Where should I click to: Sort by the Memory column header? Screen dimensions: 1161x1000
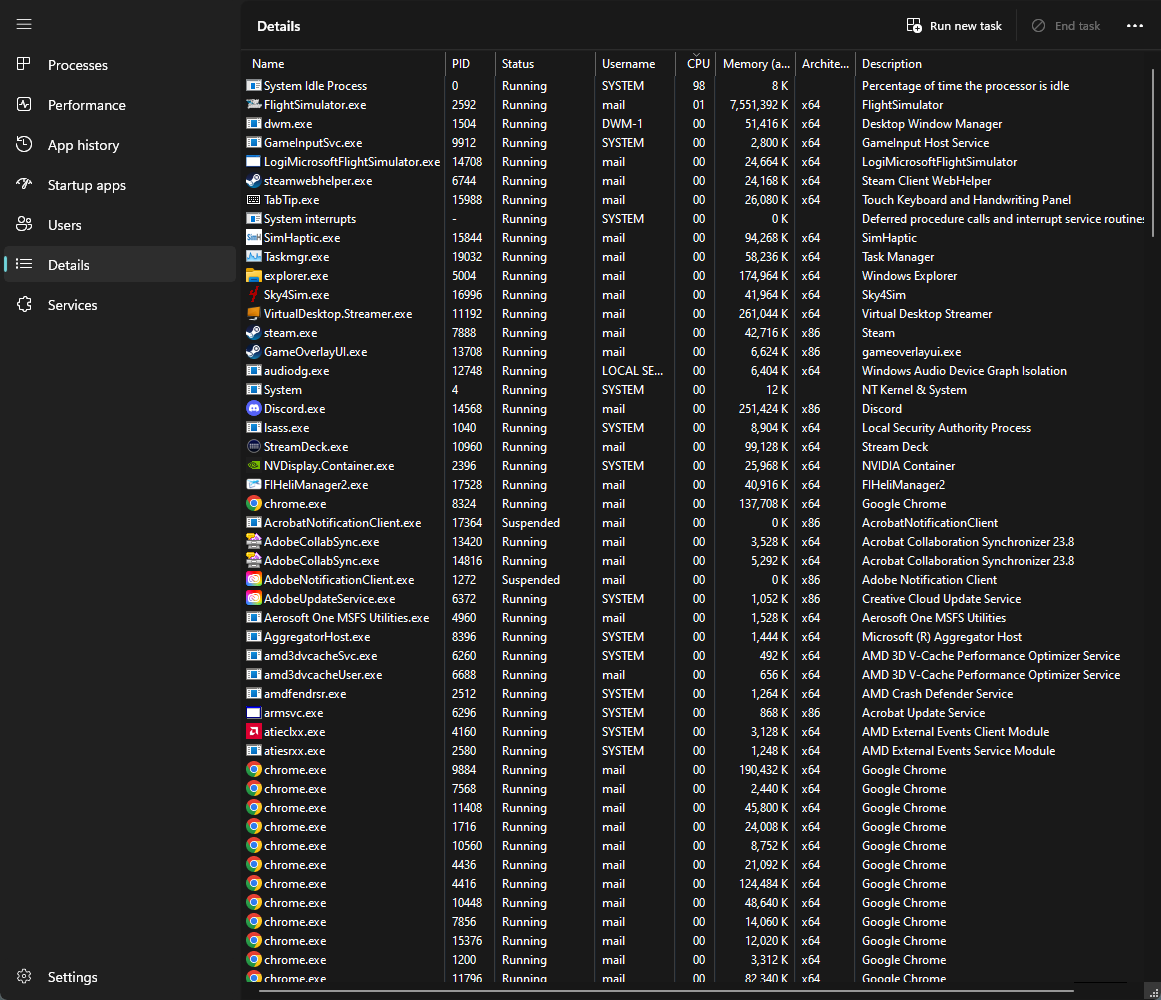pos(755,64)
